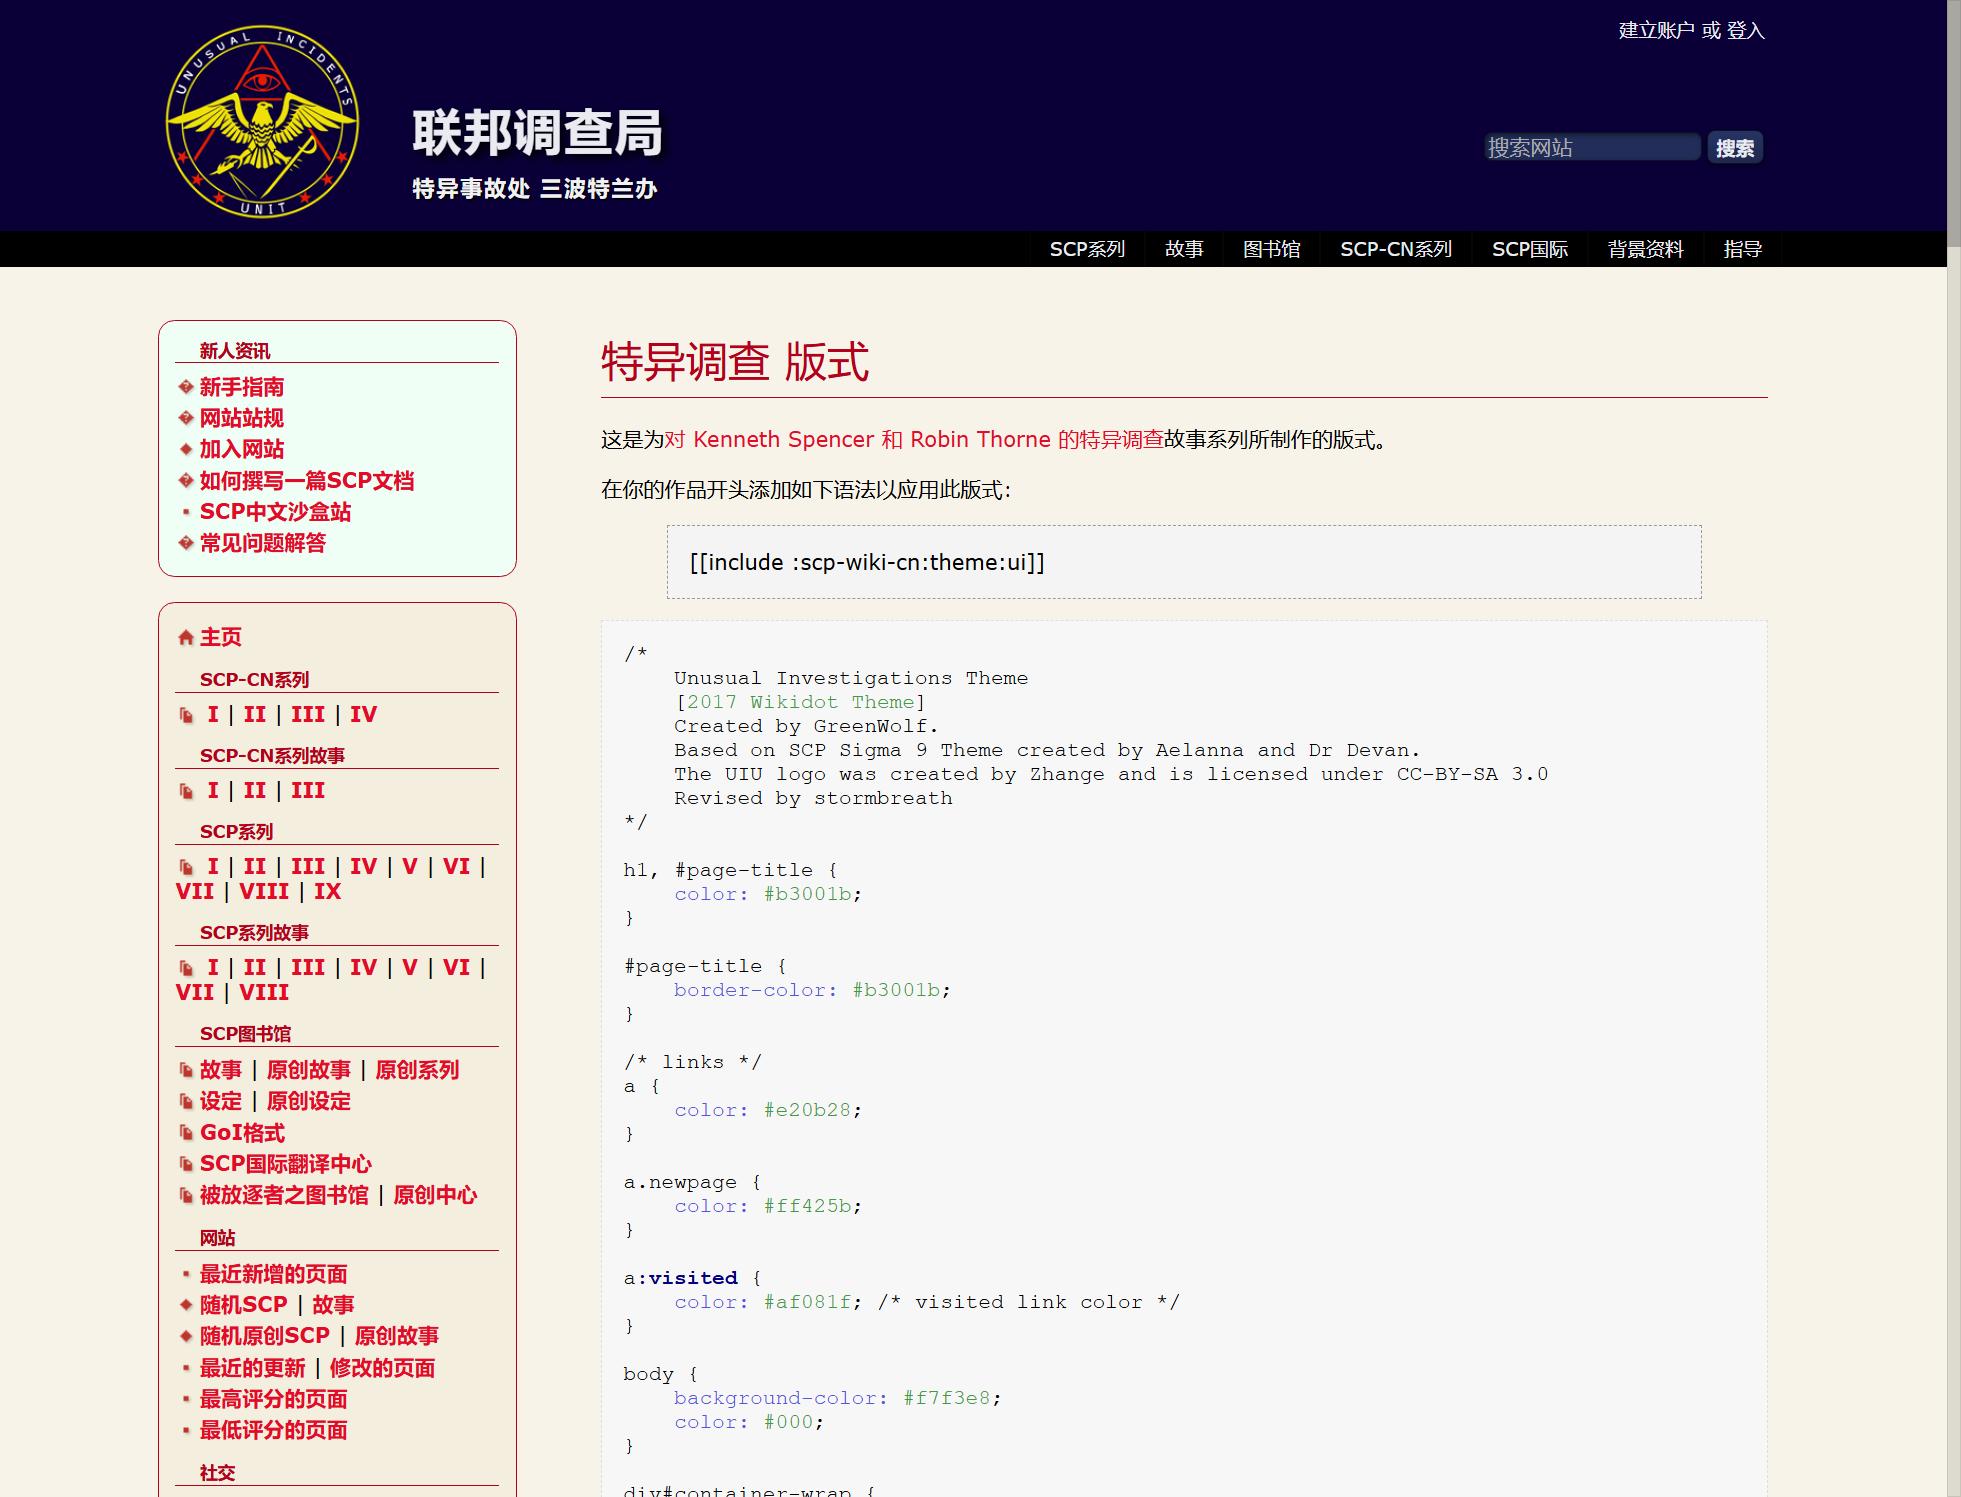Open the 背景资料 top menu
The width and height of the screenshot is (1961, 1497).
pos(1645,249)
